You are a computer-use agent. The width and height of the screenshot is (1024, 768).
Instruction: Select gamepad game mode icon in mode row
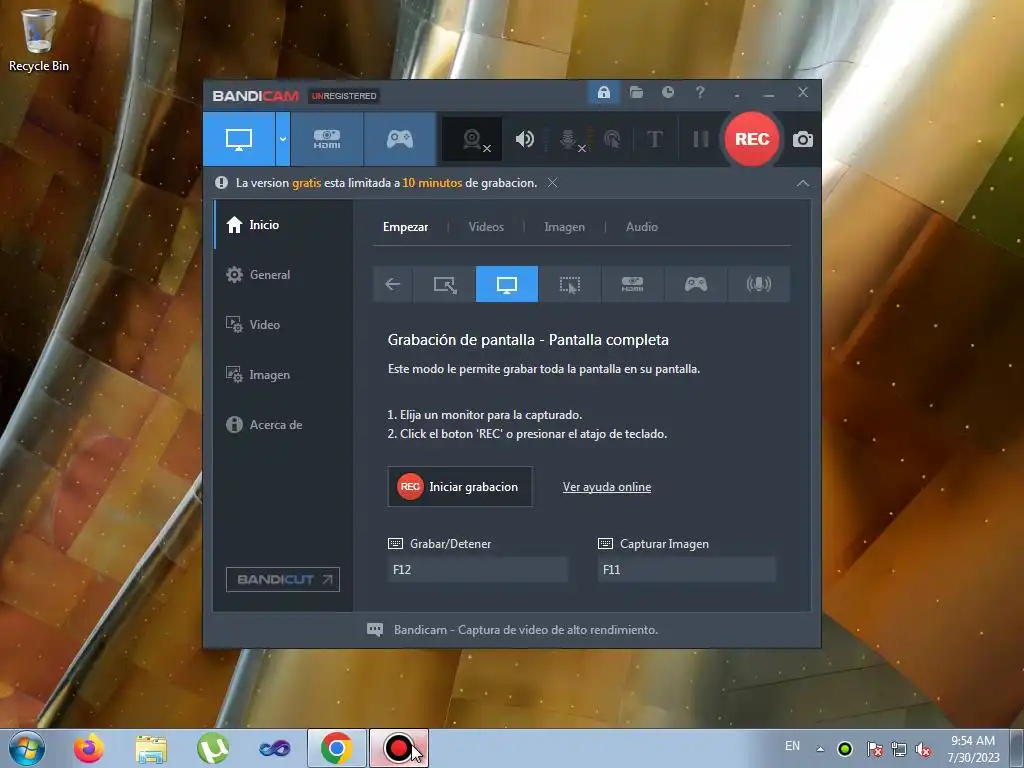click(x=696, y=284)
